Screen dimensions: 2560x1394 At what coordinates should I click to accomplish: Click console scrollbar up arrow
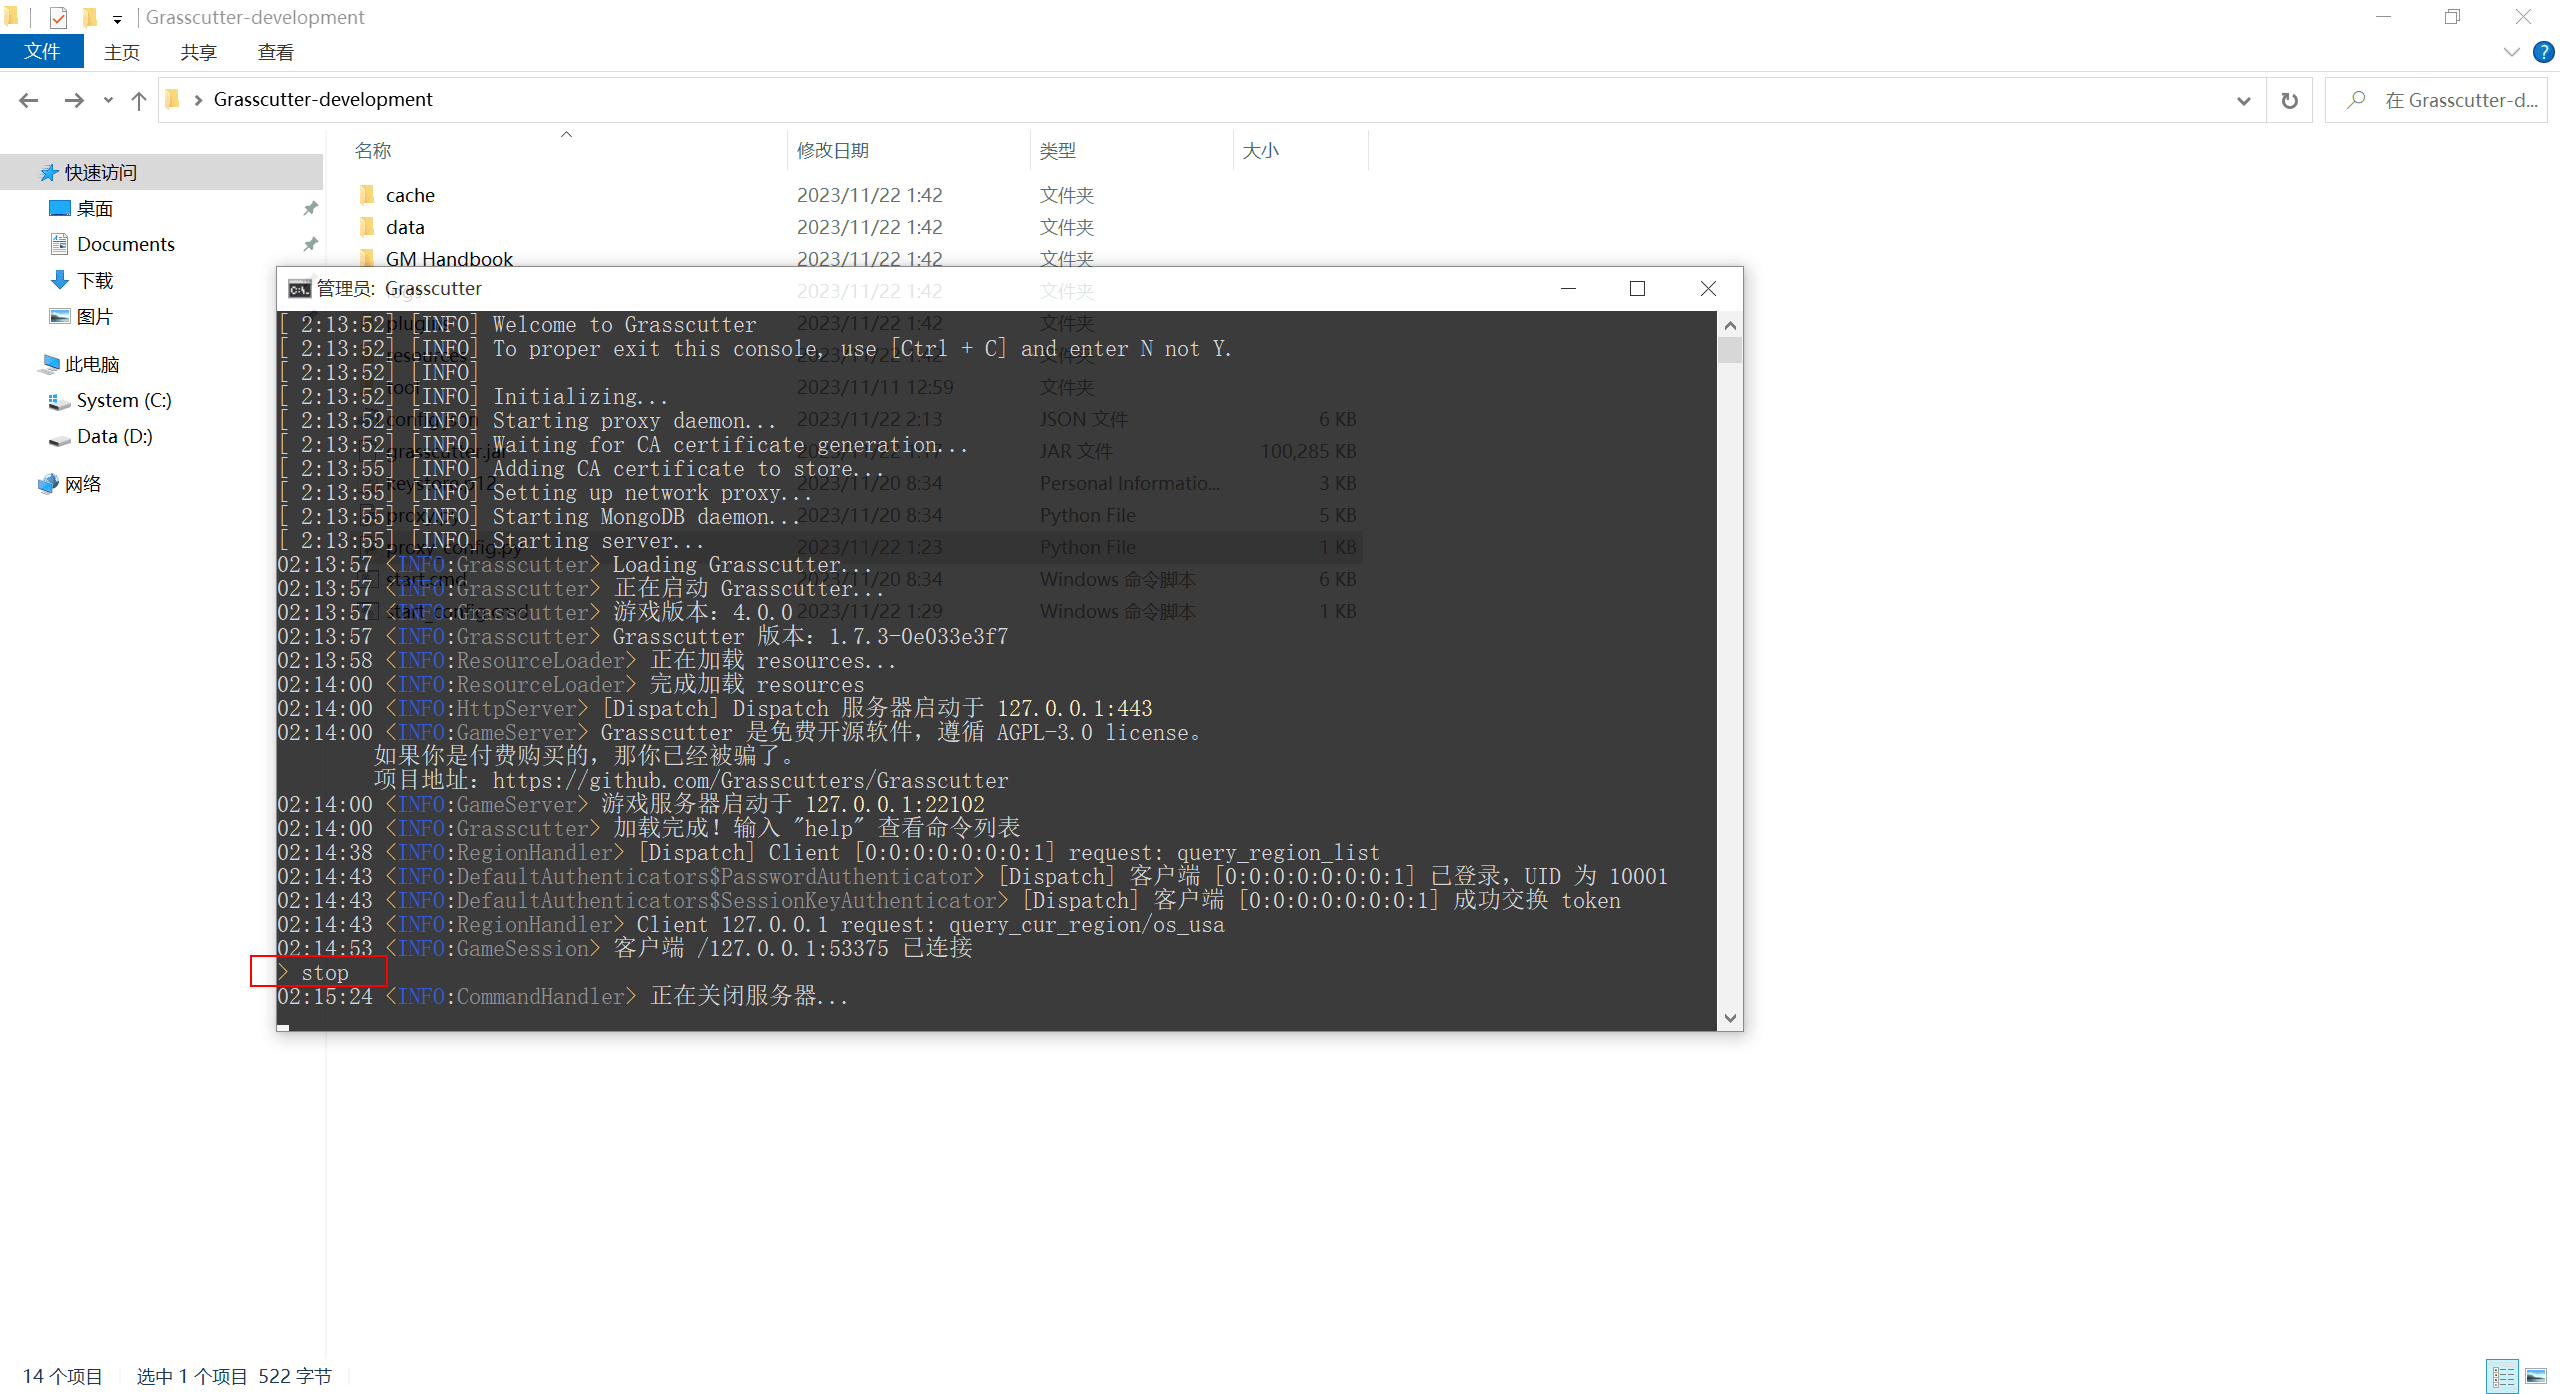(x=1730, y=325)
